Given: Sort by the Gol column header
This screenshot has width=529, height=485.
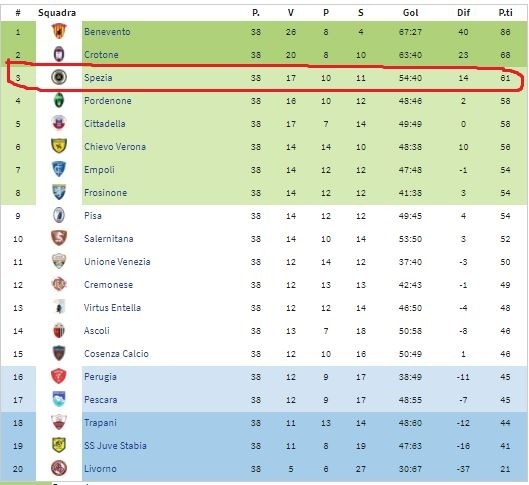Looking at the screenshot, I should (410, 13).
